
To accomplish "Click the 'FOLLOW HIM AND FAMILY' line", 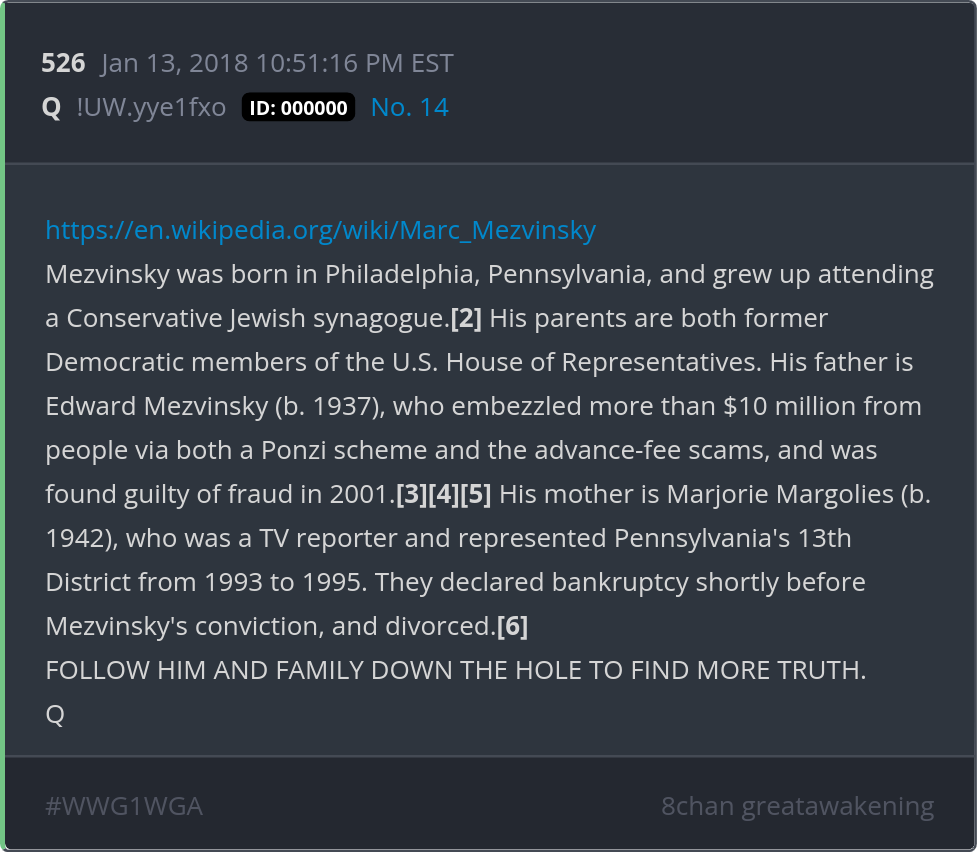I will tap(455, 671).
